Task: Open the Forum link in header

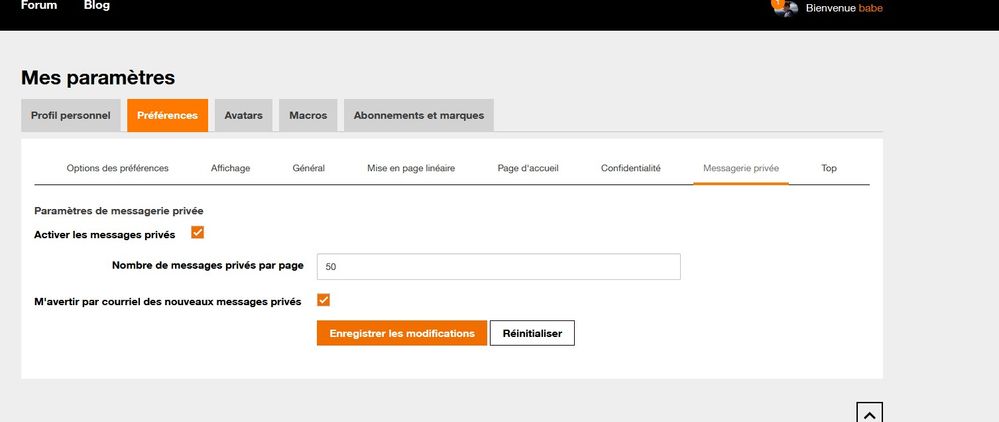Action: pyautogui.click(x=39, y=6)
